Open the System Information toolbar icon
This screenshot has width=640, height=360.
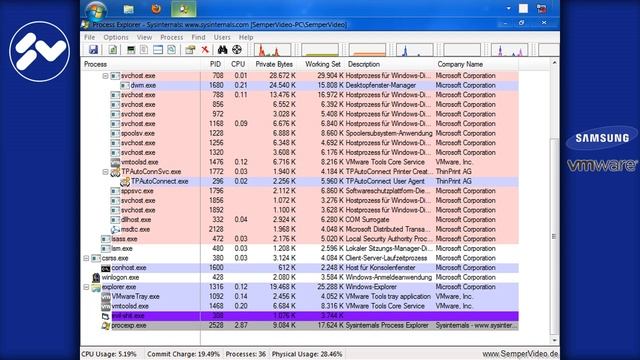(131, 50)
